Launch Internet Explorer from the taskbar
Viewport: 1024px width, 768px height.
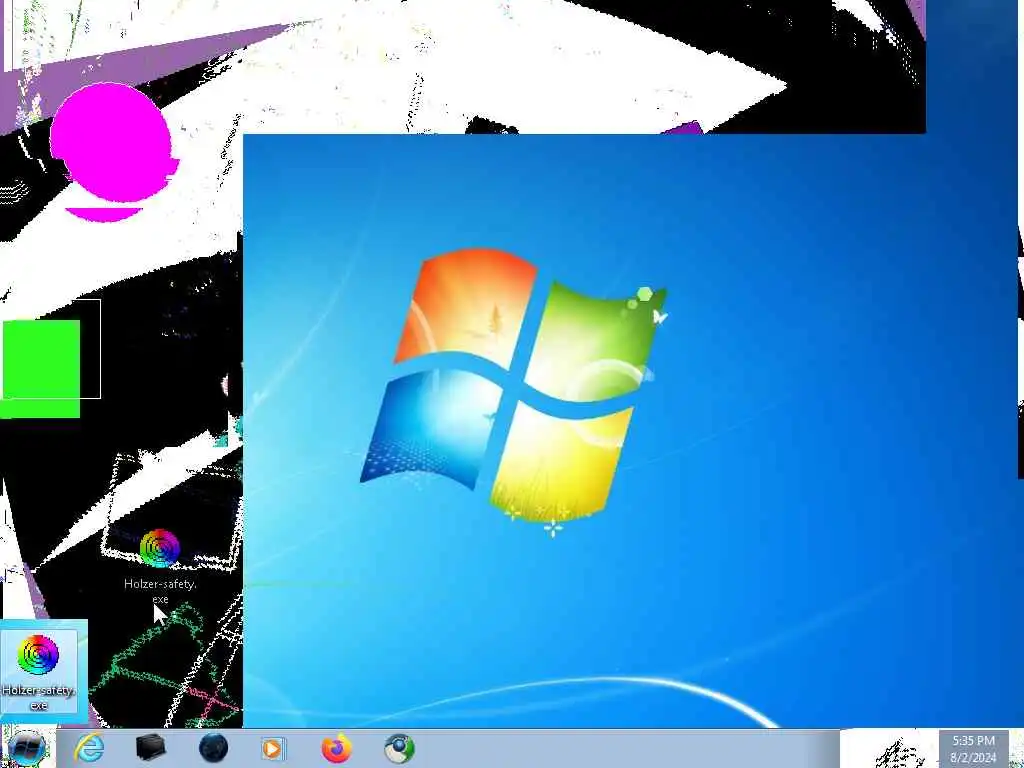click(89, 748)
